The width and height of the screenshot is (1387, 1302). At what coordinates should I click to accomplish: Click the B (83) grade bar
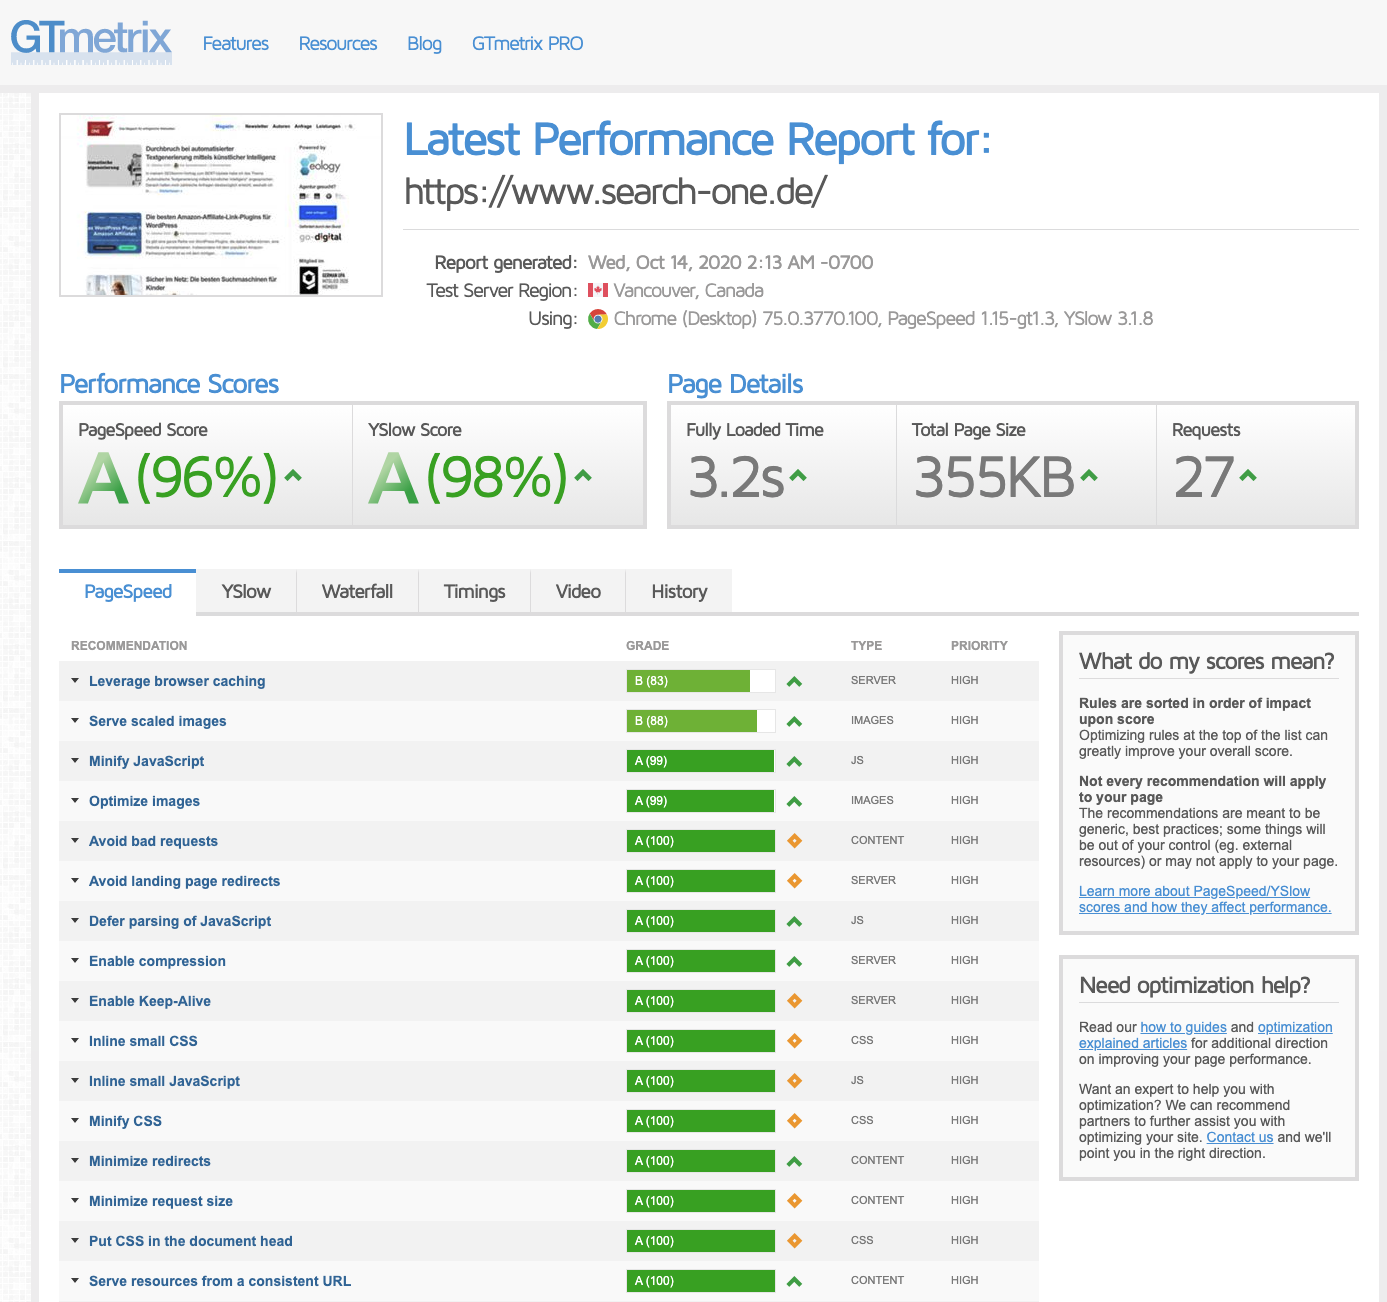(x=701, y=681)
